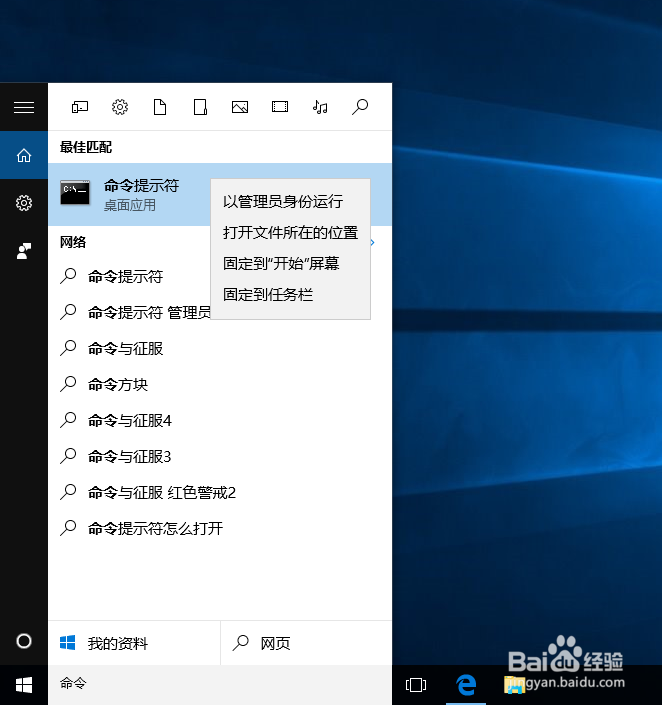Click the search box containing 命令

(x=220, y=684)
